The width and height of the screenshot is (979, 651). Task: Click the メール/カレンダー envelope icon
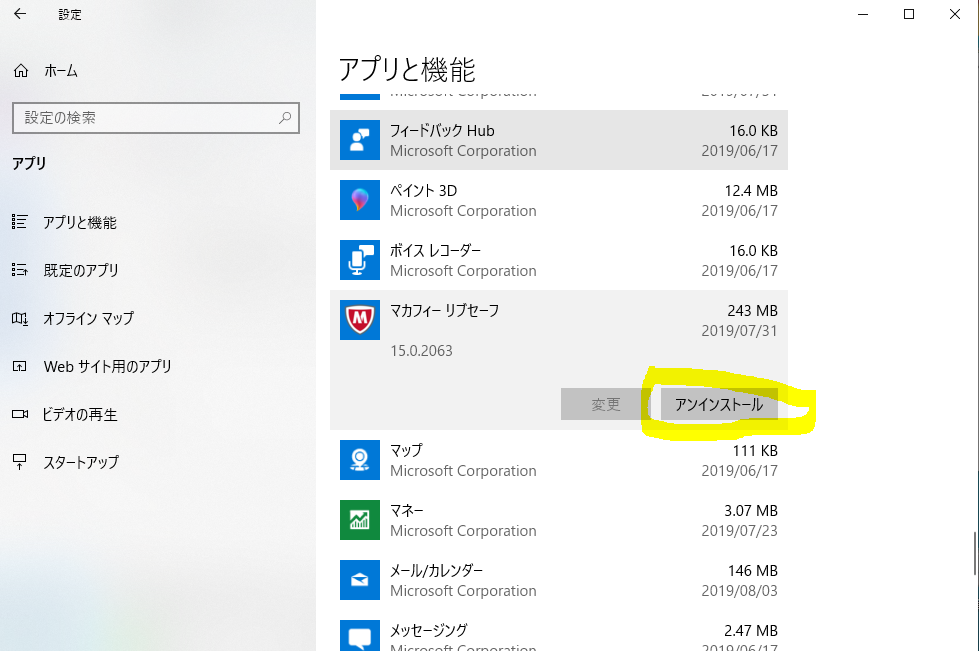(x=360, y=580)
